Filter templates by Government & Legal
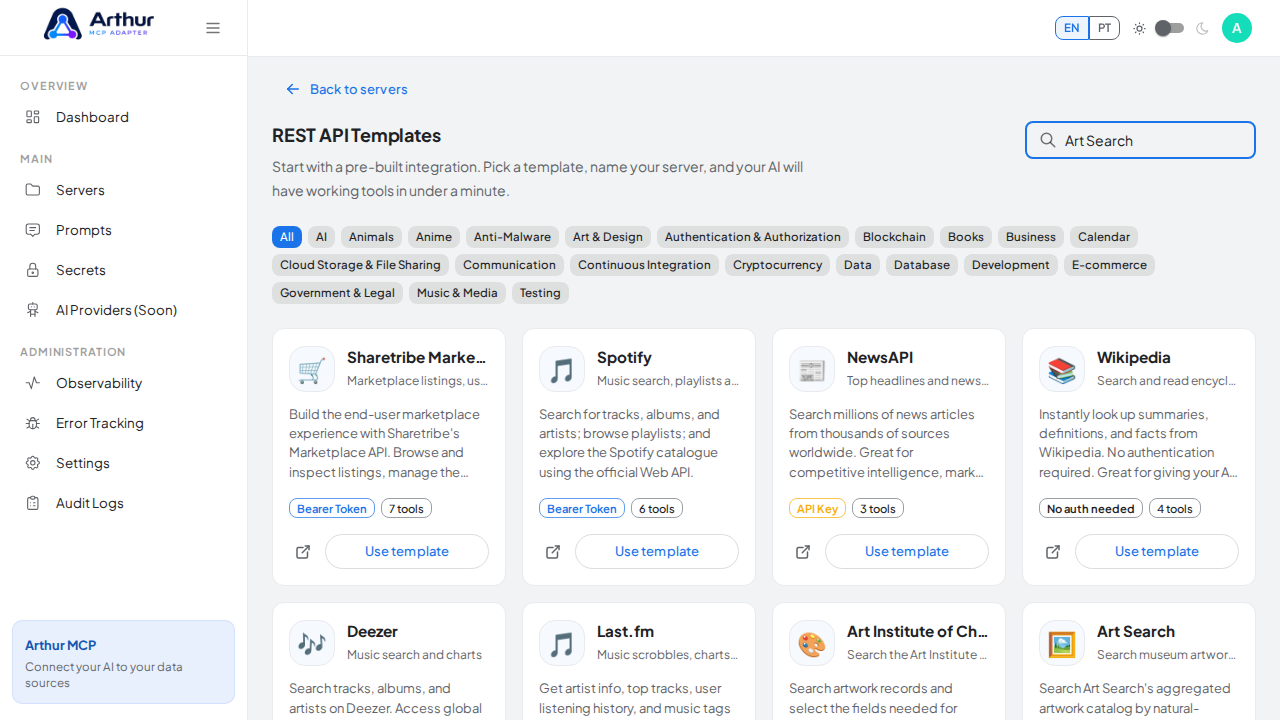Screen dimensions: 1280x720 pyautogui.click(x=337, y=293)
